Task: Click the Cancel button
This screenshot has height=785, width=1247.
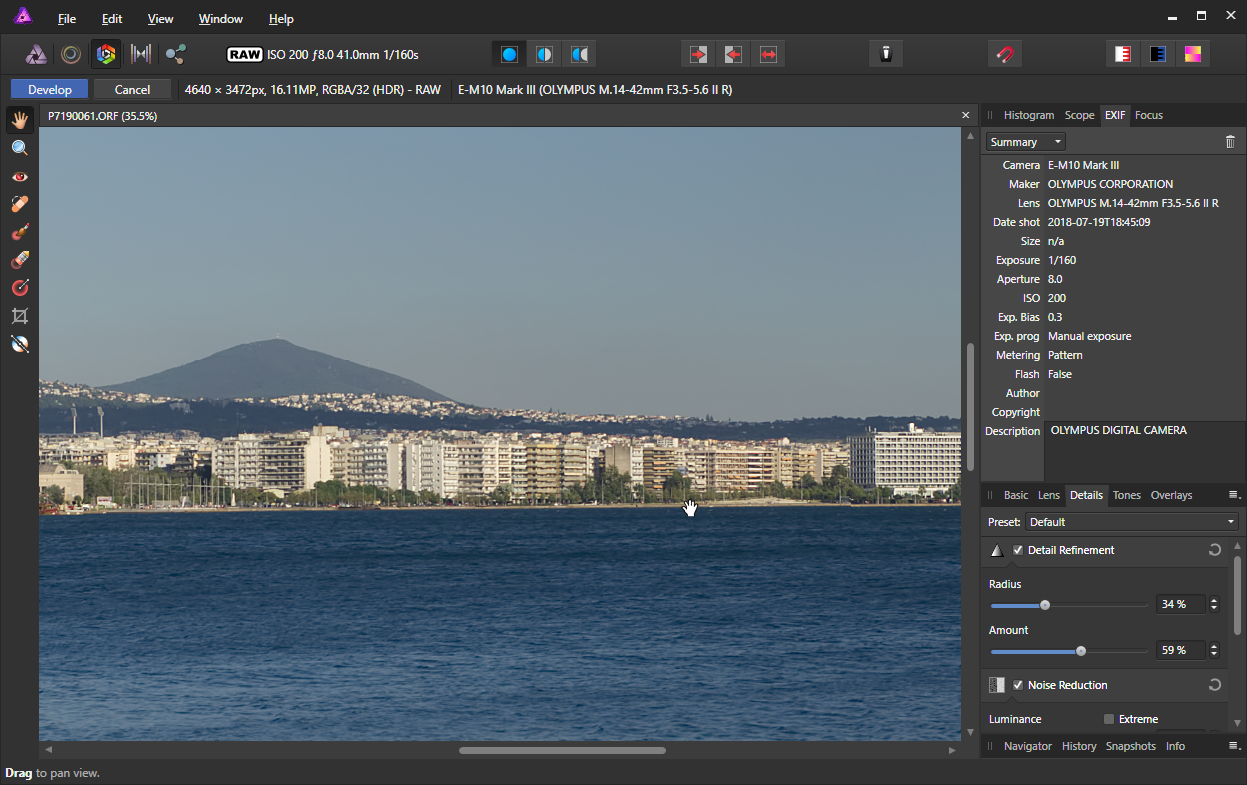Action: tap(132, 90)
